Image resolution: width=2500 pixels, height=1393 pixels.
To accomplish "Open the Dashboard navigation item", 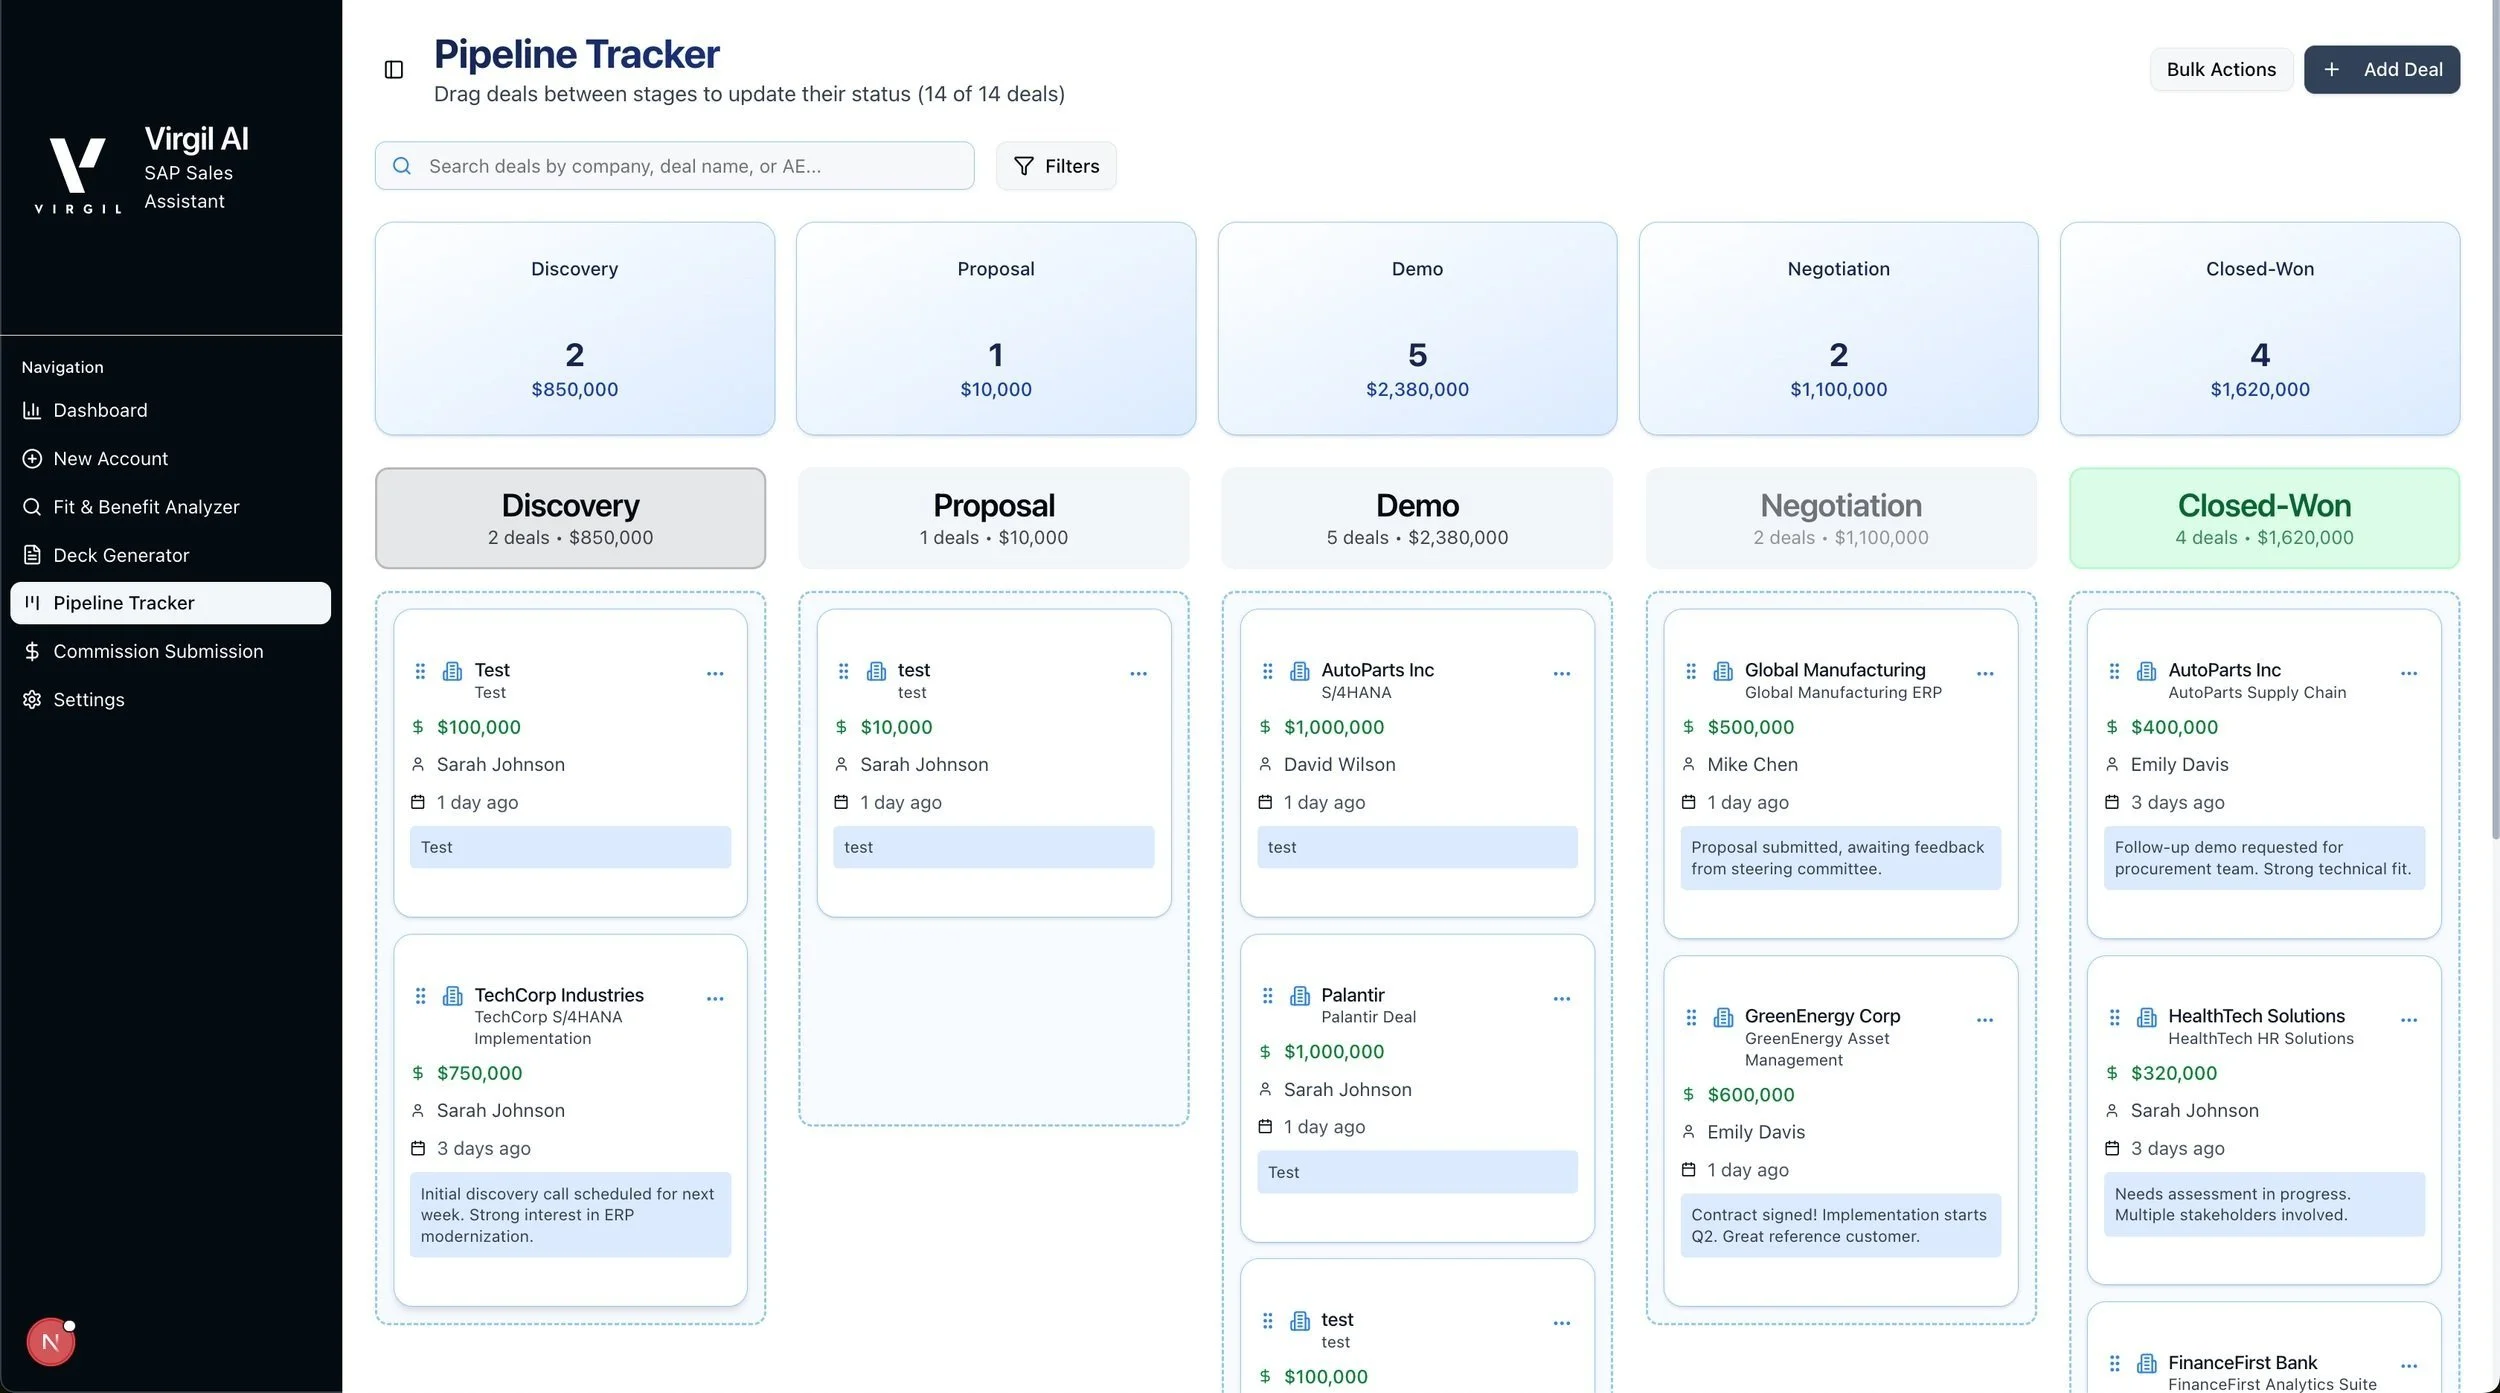I will point(170,410).
